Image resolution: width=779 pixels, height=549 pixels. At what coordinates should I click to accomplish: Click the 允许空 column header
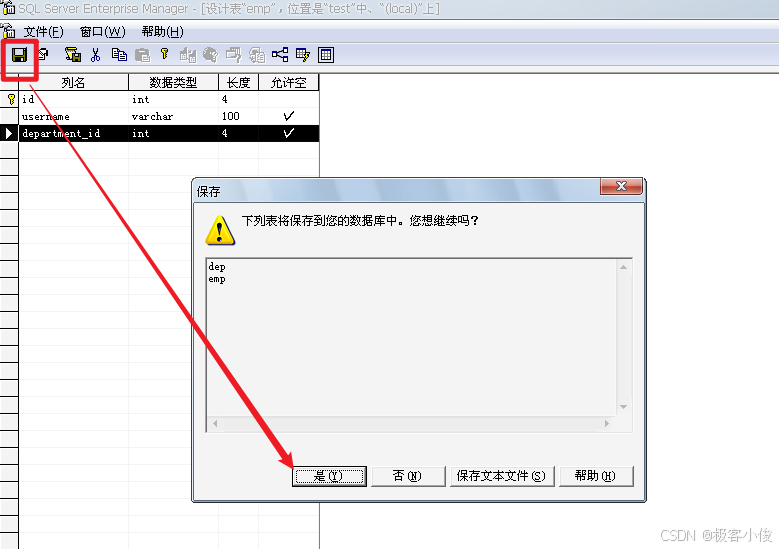(x=289, y=82)
